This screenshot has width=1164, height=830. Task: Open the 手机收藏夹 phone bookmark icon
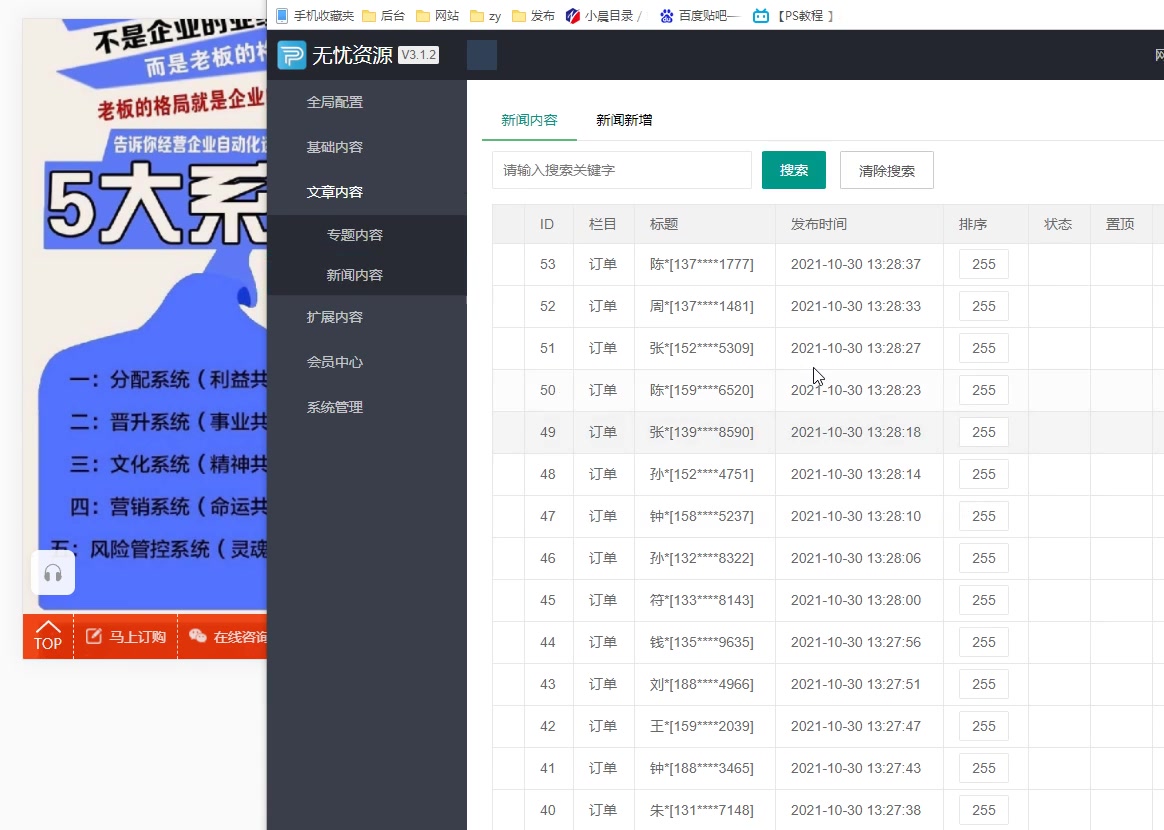coord(281,15)
